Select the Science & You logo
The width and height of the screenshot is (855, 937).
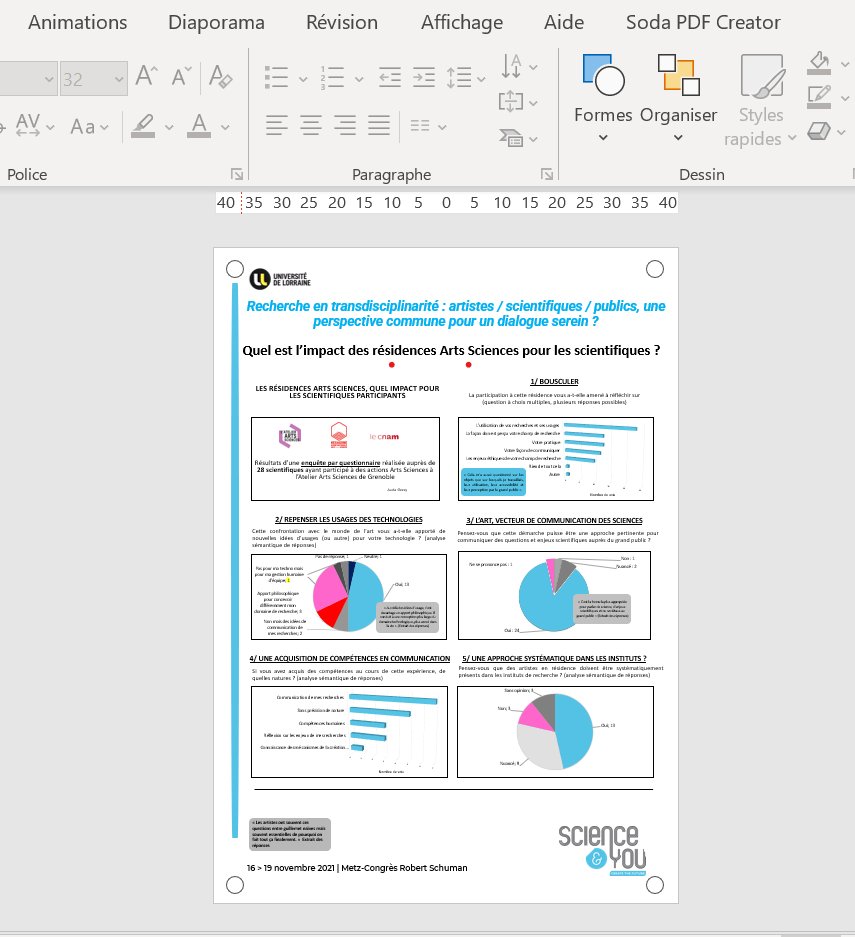tap(602, 849)
